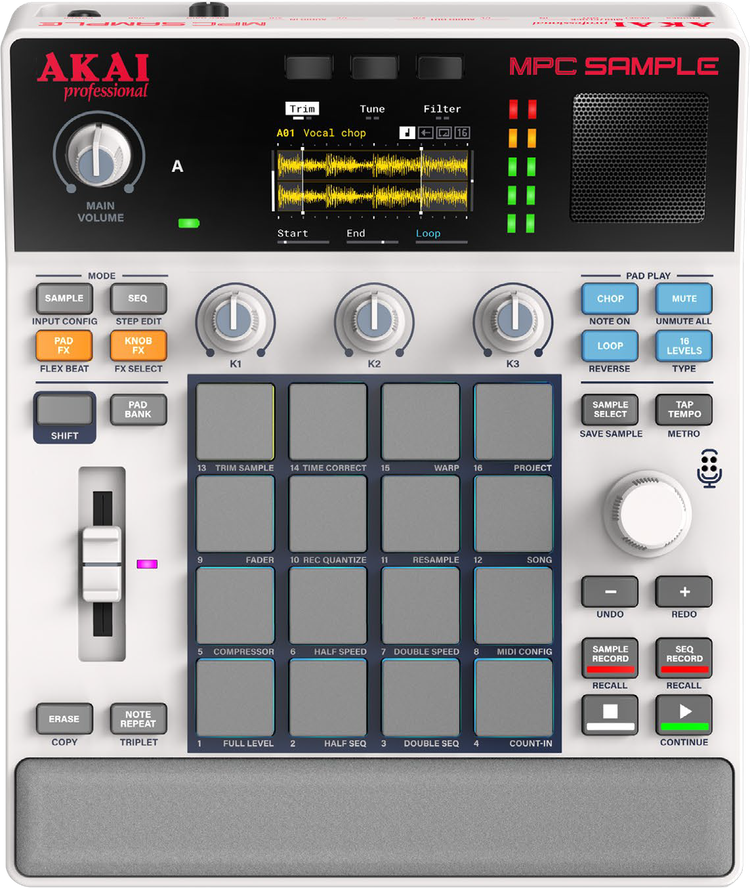Click the magenta fader indicator LED
This screenshot has height=888, width=750.
coord(147,564)
